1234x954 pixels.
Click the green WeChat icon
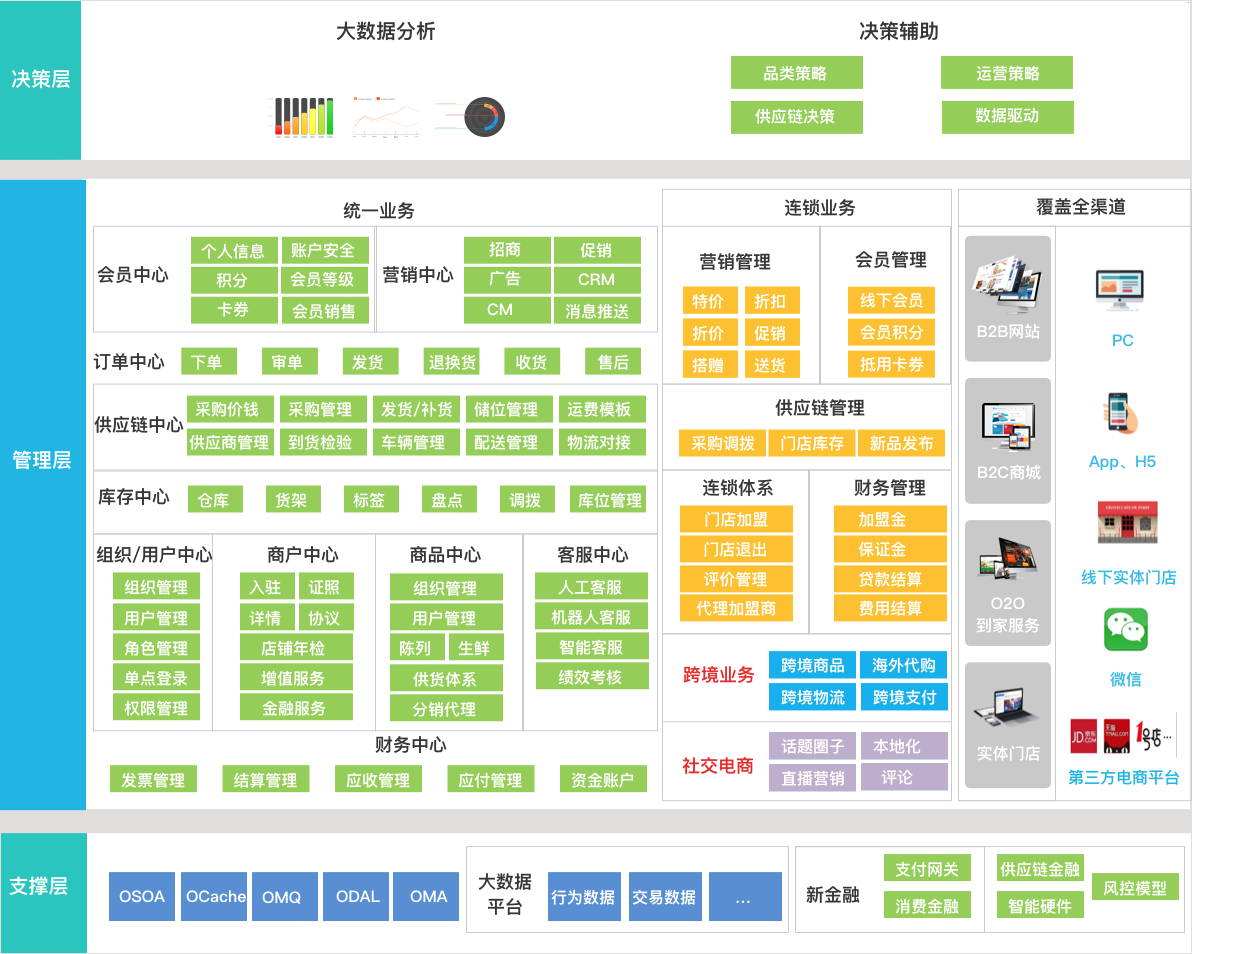click(1125, 630)
